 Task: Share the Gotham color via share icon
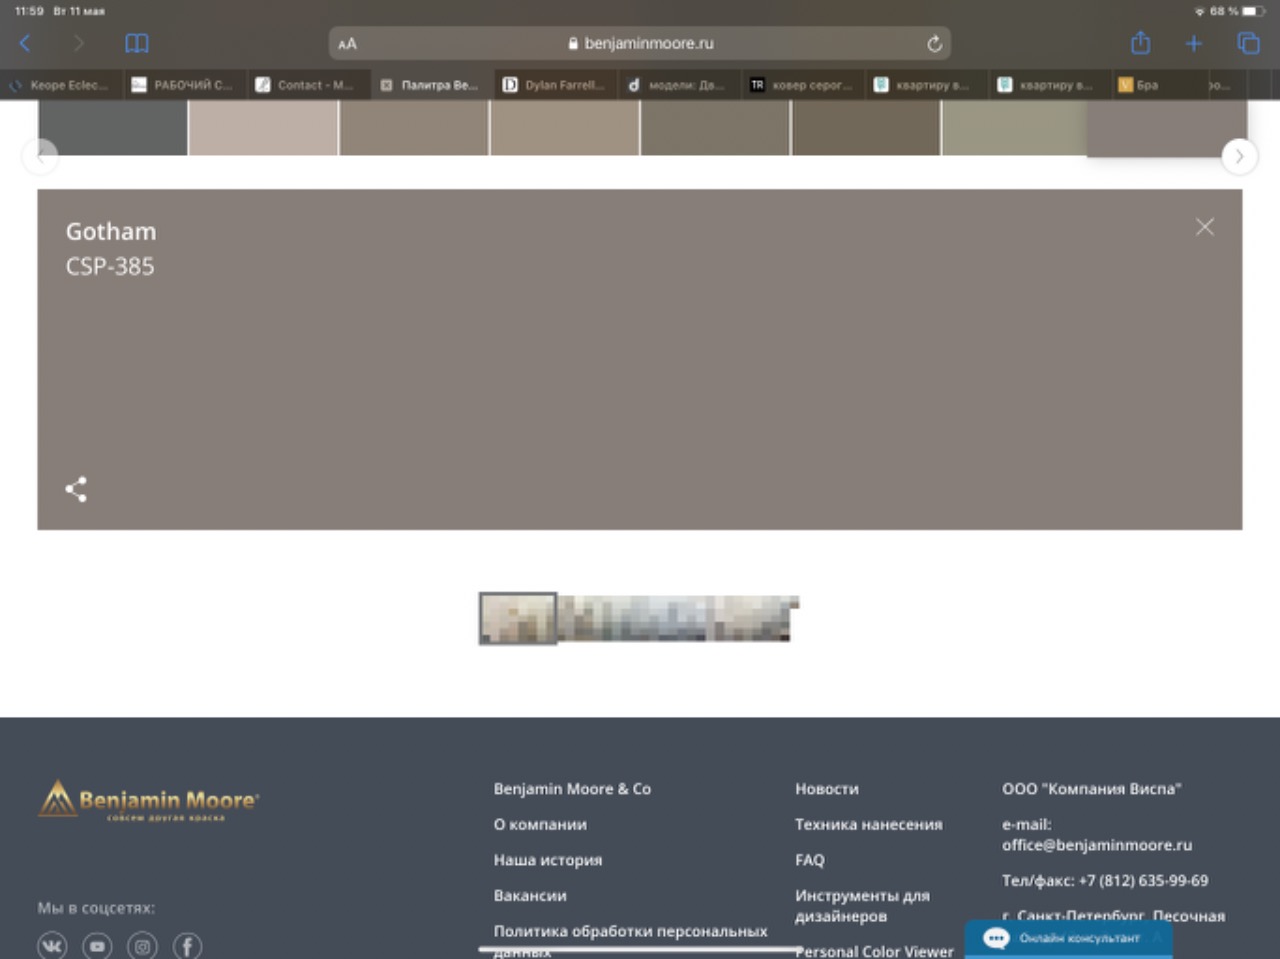[76, 489]
